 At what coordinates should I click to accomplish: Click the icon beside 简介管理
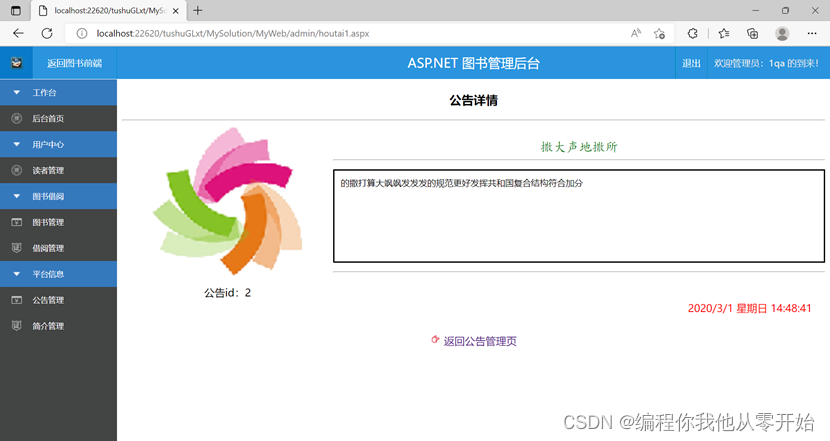coord(17,326)
